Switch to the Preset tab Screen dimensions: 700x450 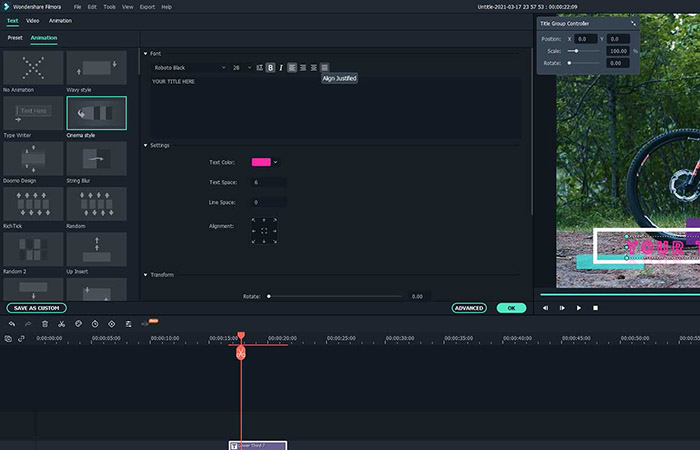point(15,38)
